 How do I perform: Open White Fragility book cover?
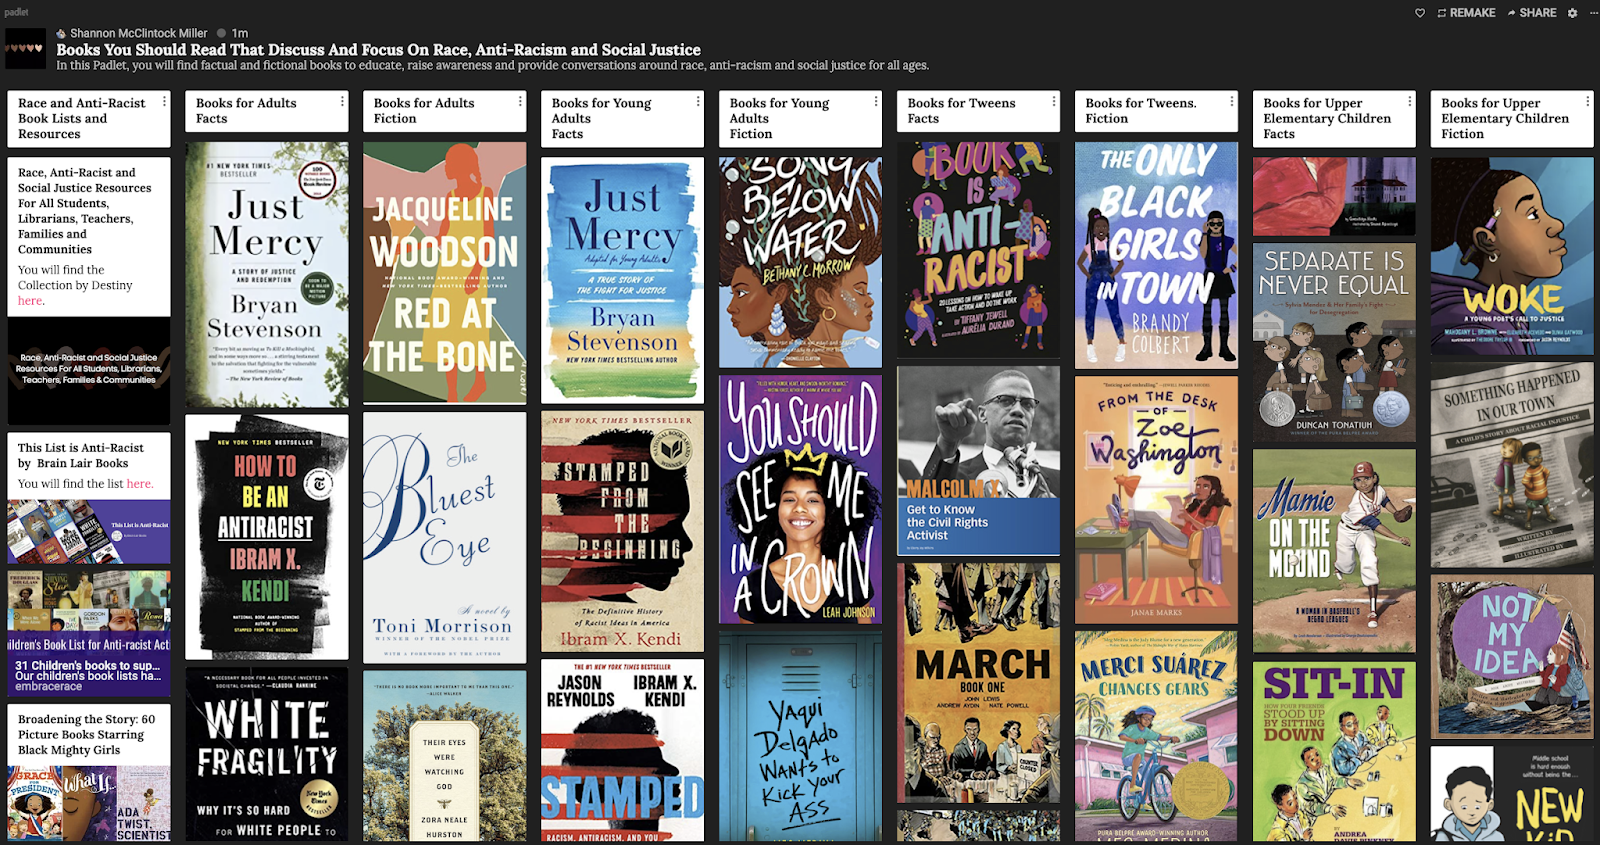267,755
